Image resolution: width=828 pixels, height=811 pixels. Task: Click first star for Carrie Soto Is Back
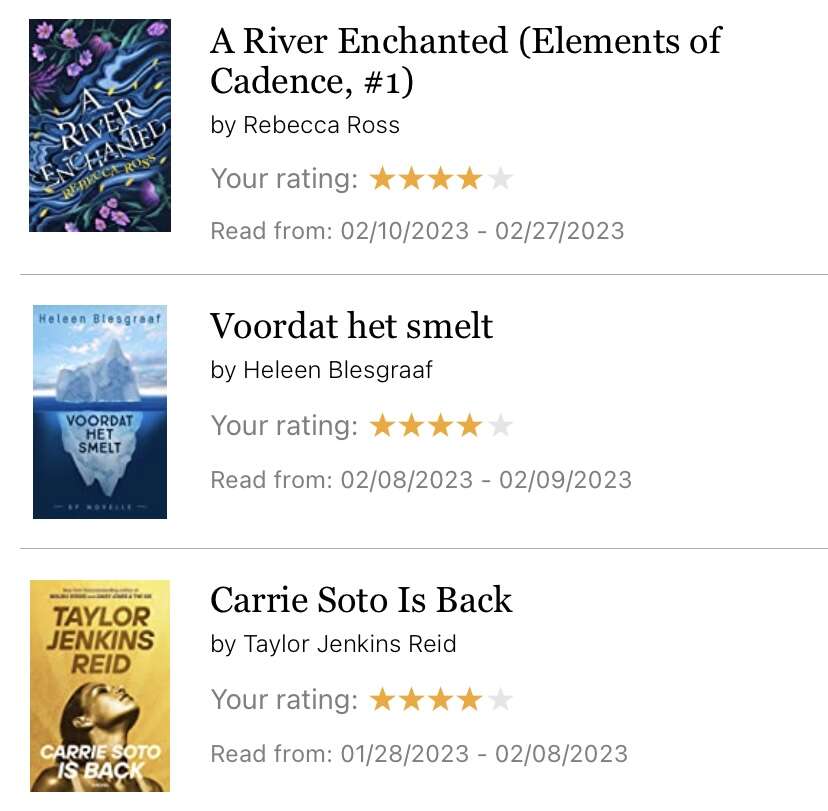382,700
